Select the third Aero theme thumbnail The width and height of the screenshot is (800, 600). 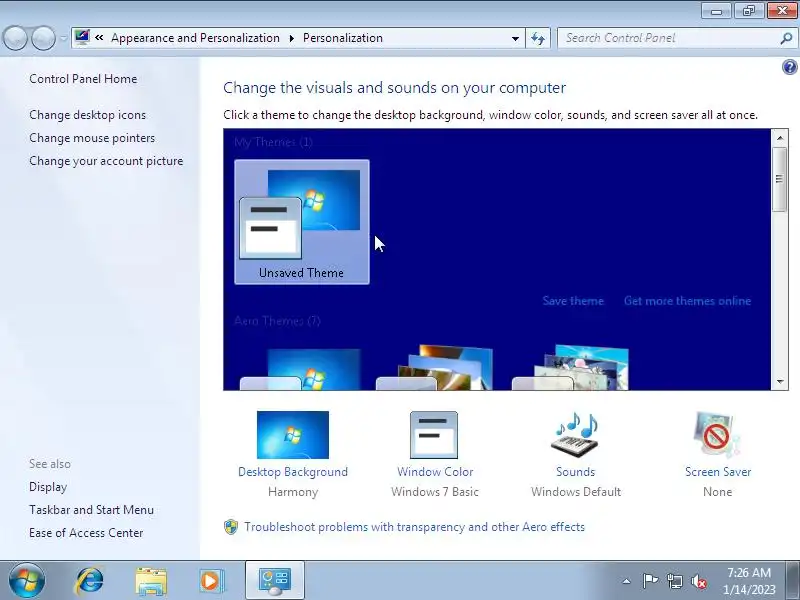tap(570, 368)
